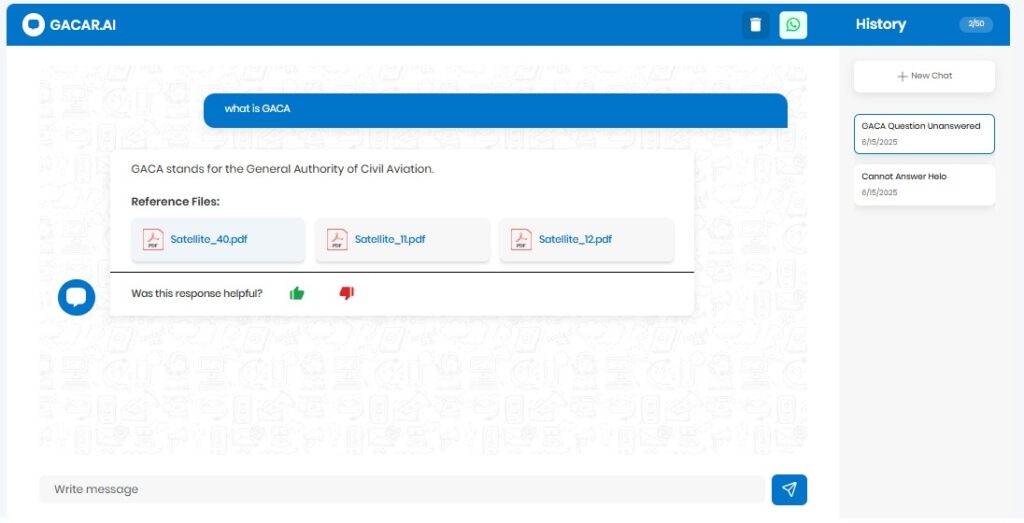Click the GACAR.AI logo icon
Image resolution: width=1024 pixels, height=523 pixels.
pyautogui.click(x=34, y=25)
